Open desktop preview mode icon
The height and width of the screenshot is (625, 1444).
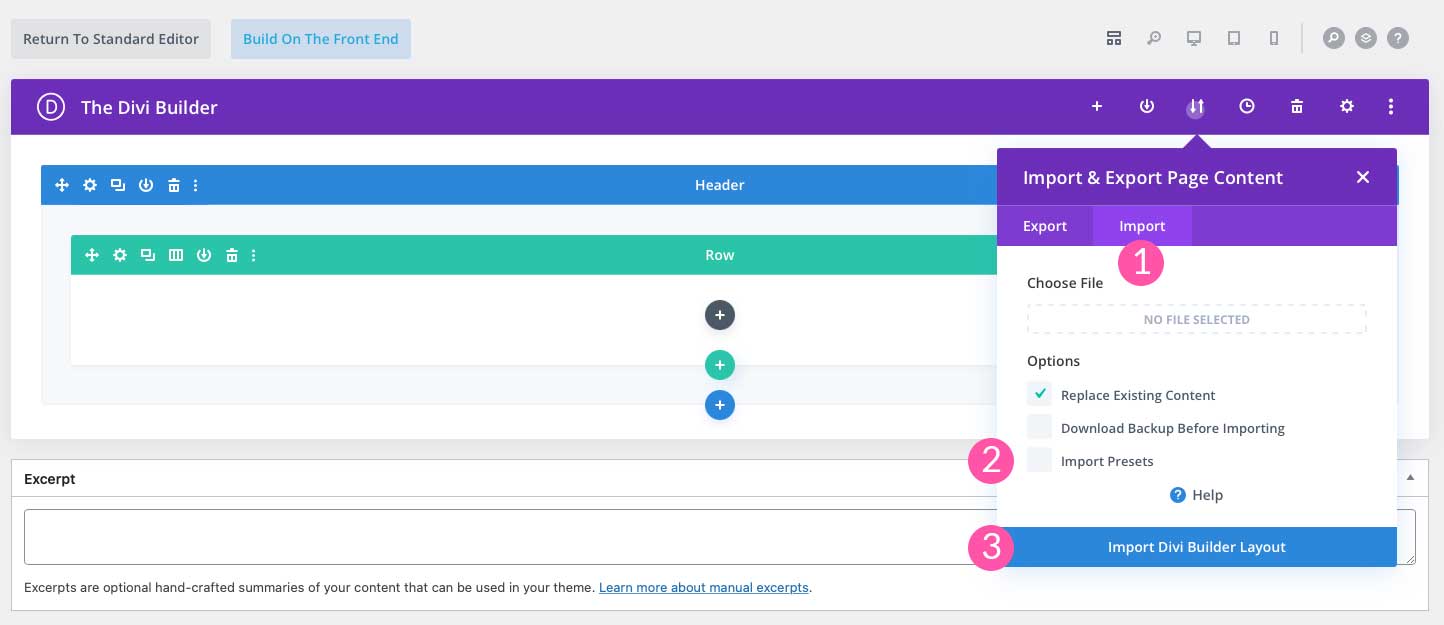(1194, 37)
